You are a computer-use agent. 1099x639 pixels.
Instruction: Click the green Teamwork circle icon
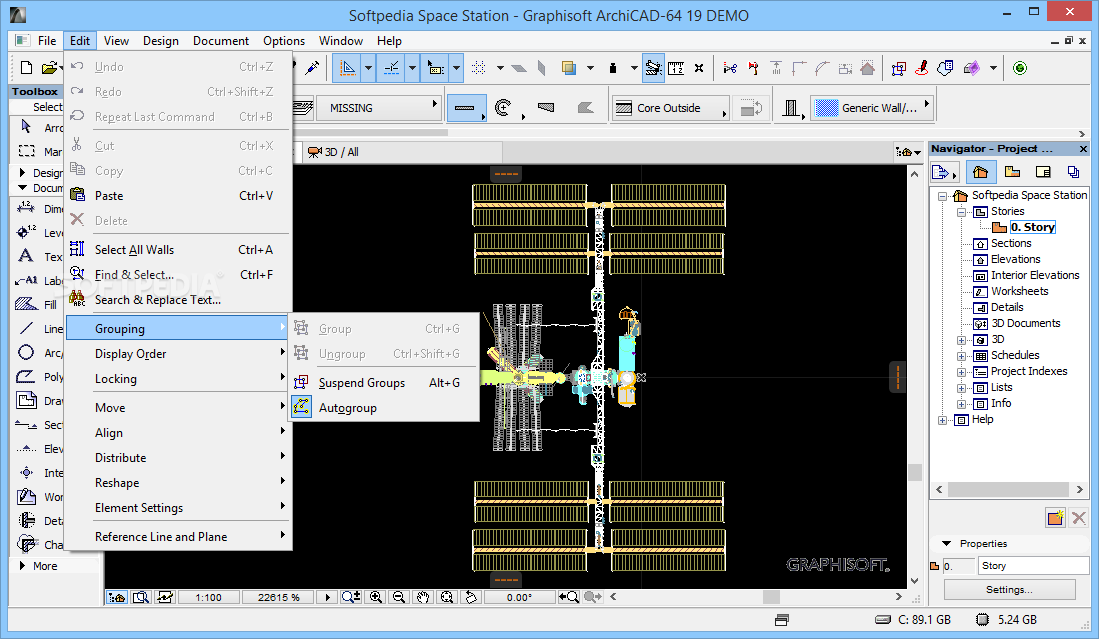point(1020,68)
